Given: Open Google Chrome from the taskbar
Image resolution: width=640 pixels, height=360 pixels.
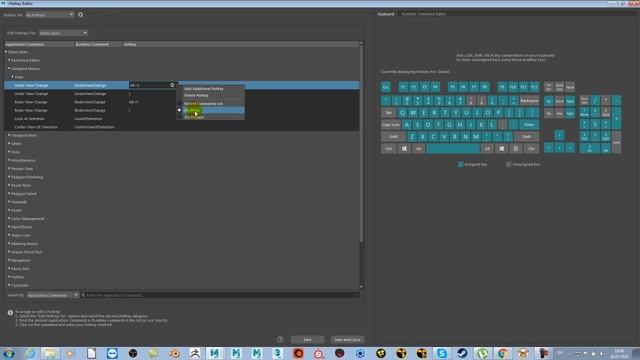Looking at the screenshot, I should click(503, 353).
